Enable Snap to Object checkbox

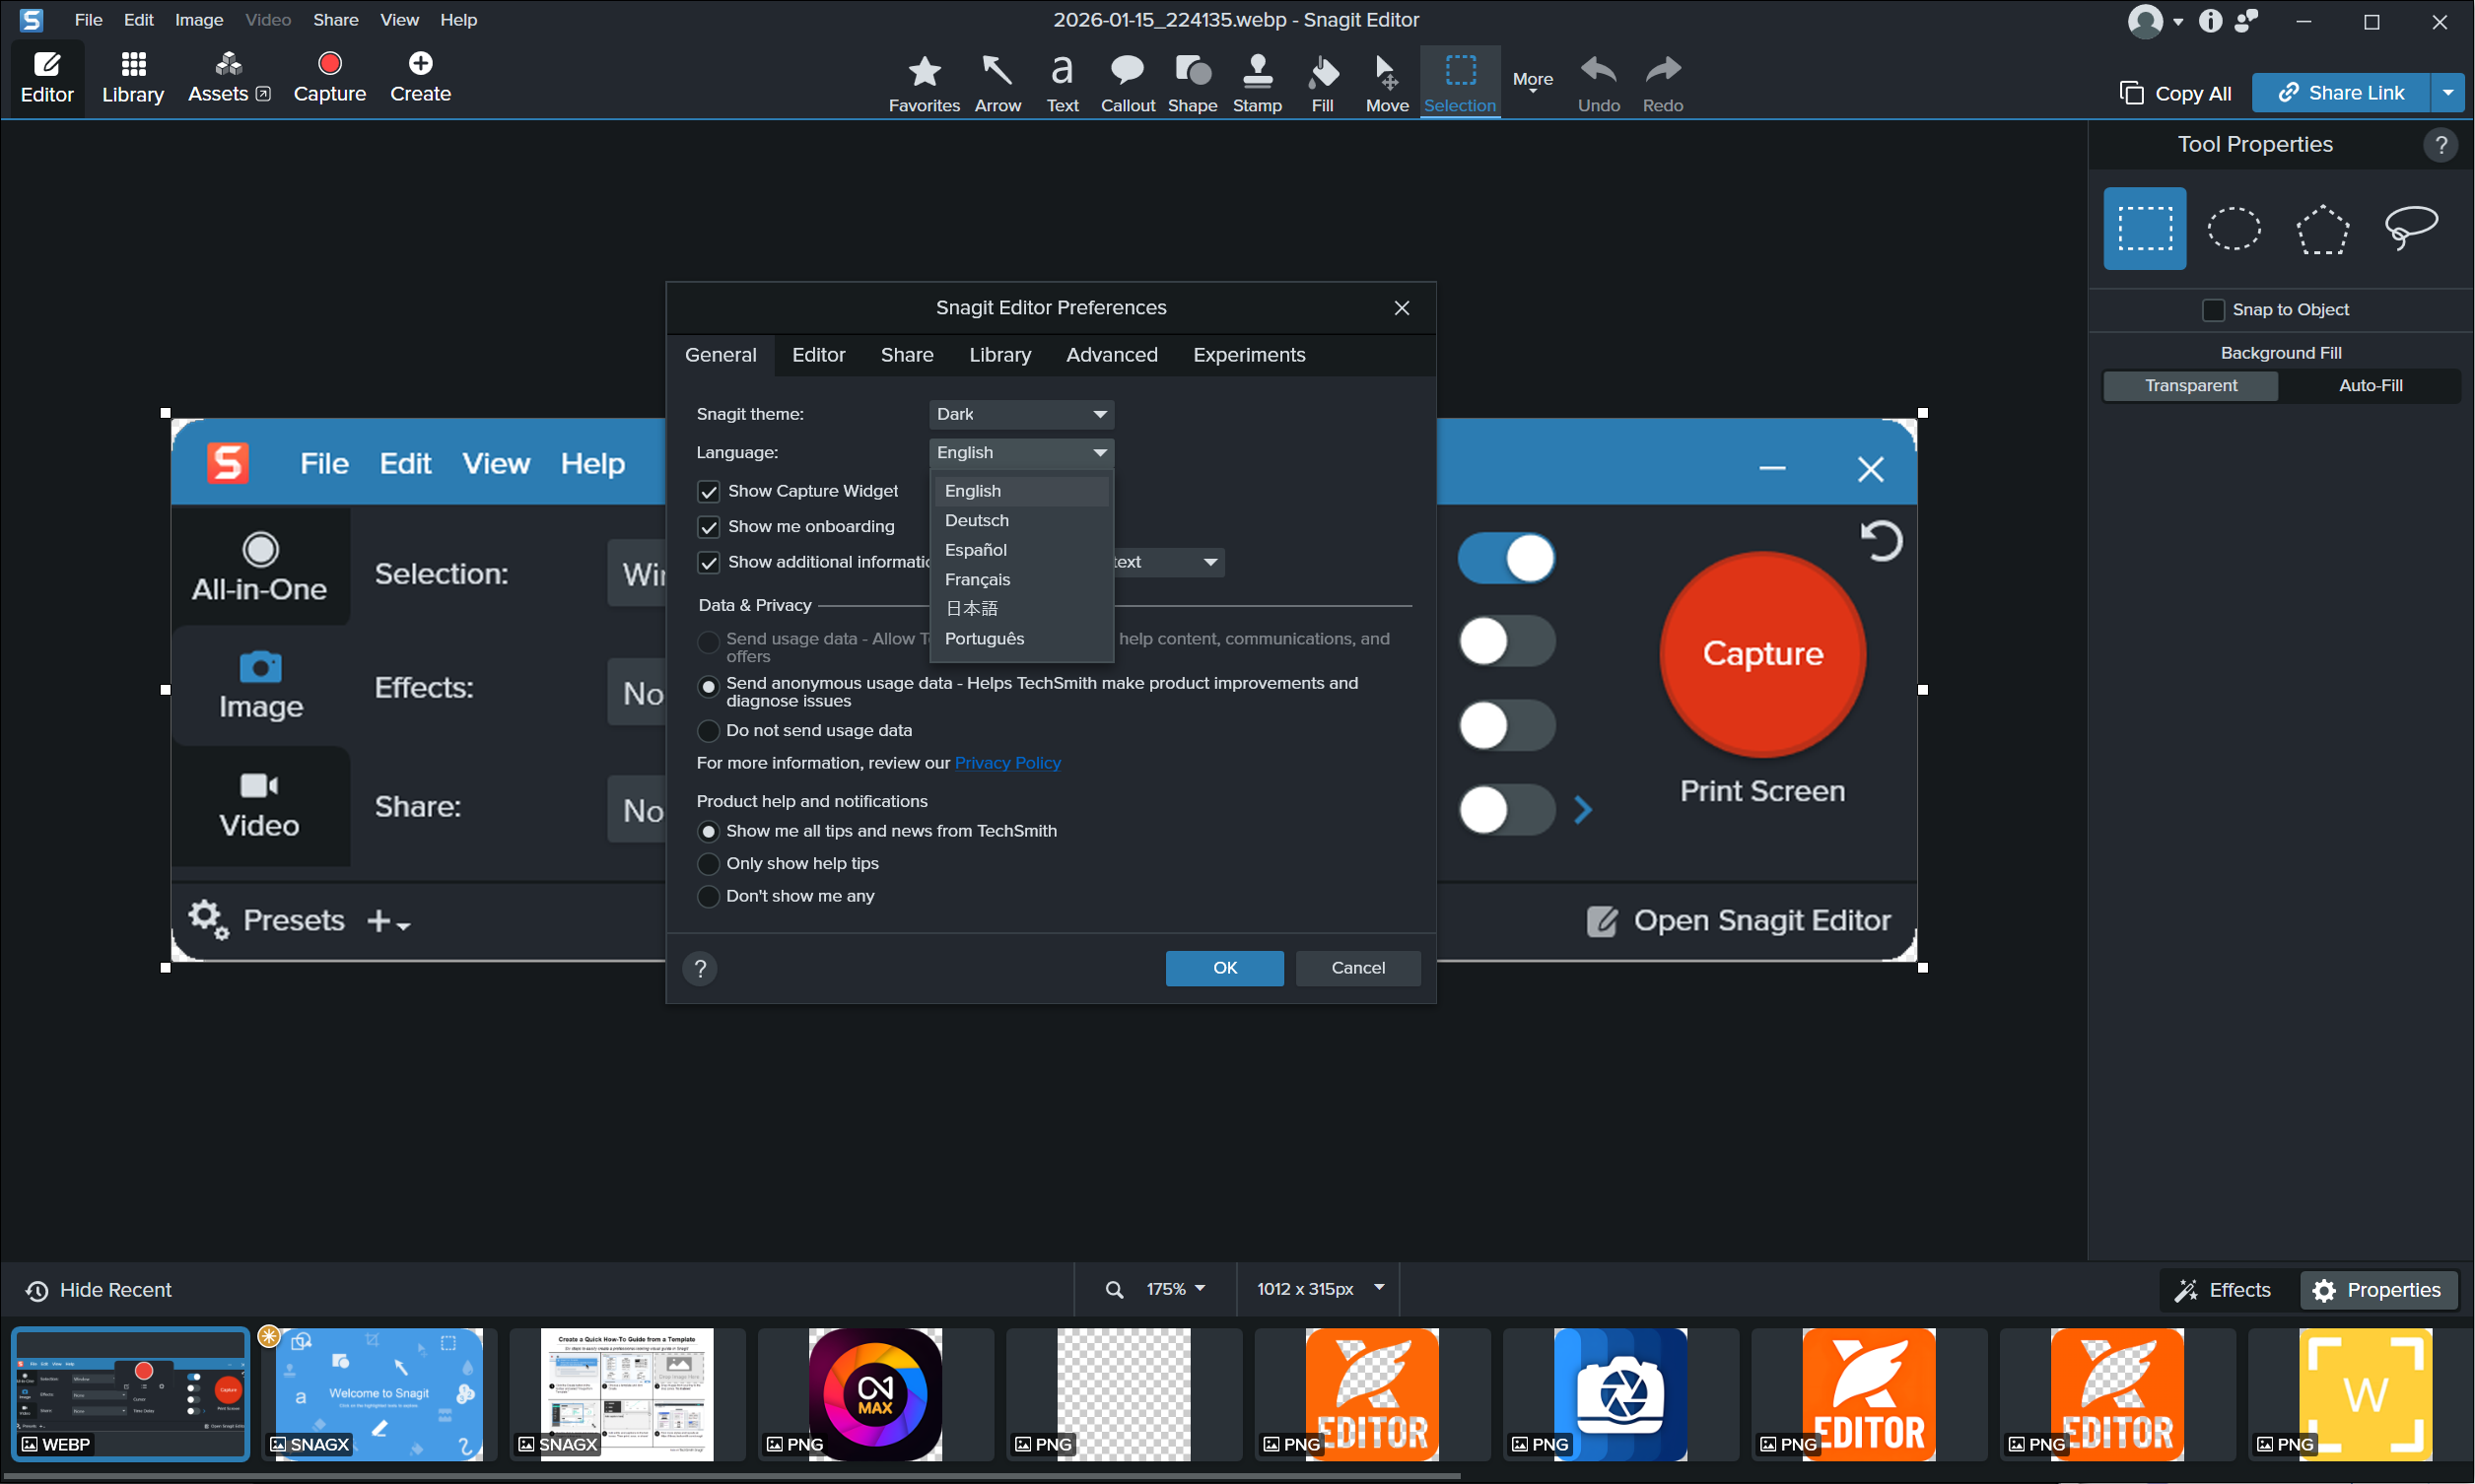click(x=2213, y=310)
